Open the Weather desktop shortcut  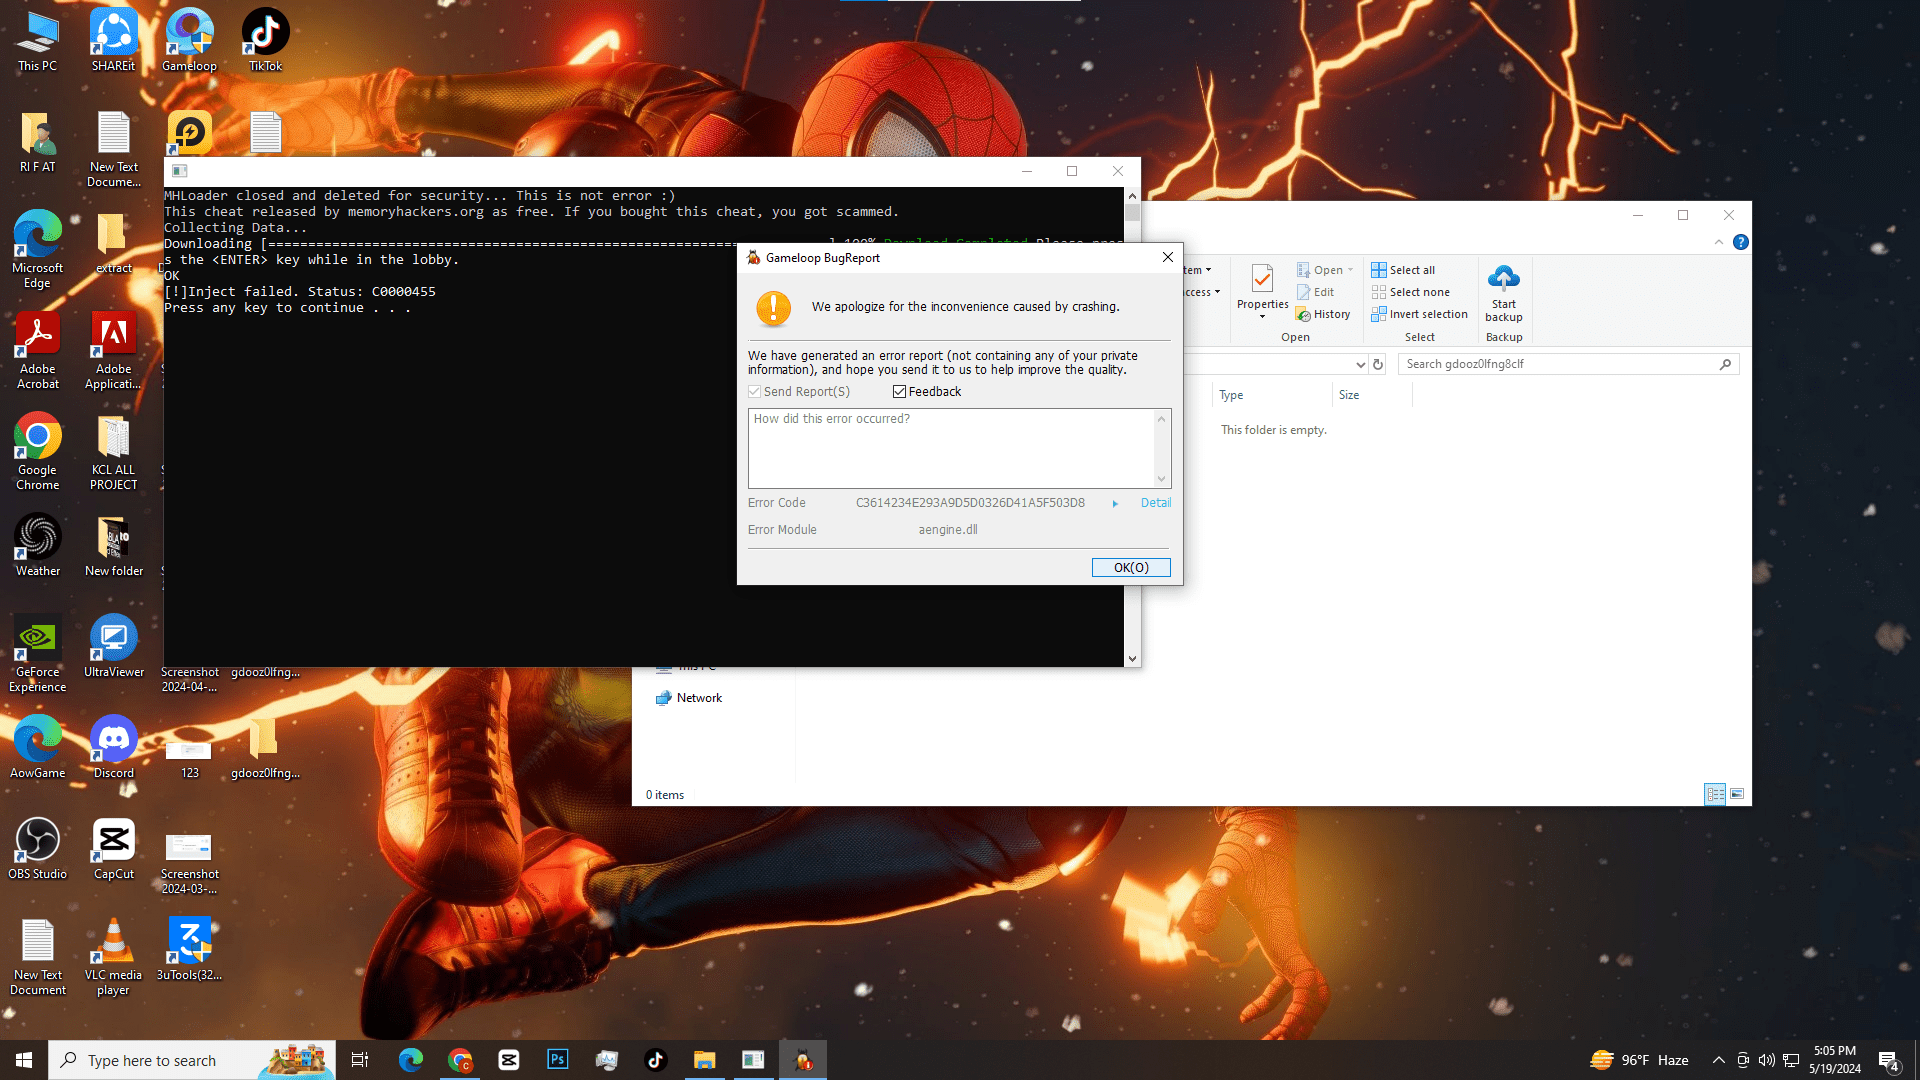coord(38,545)
